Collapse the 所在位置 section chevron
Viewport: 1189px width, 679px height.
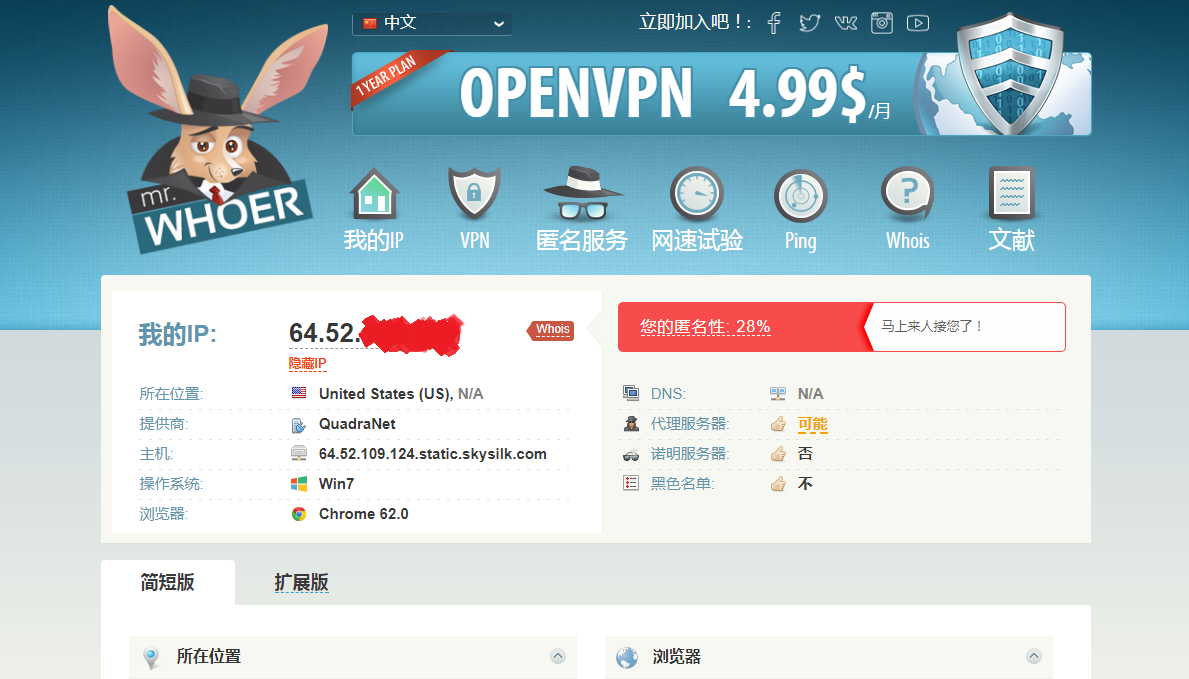(x=557, y=656)
